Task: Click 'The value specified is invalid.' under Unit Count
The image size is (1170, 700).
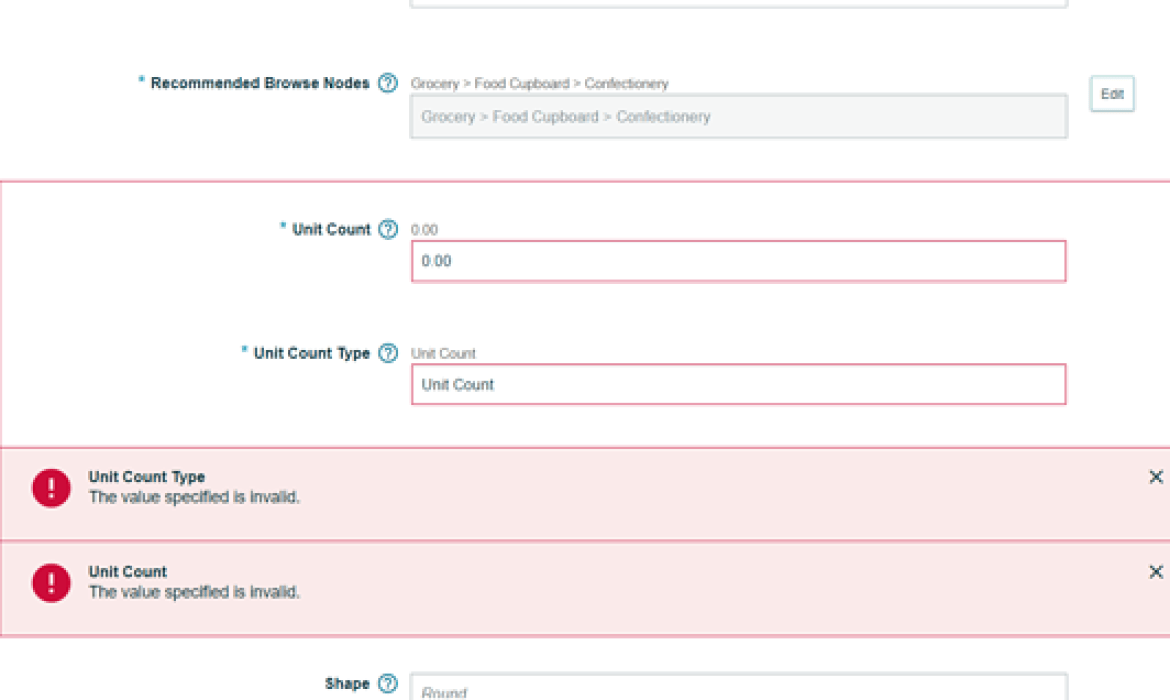Action: click(194, 592)
